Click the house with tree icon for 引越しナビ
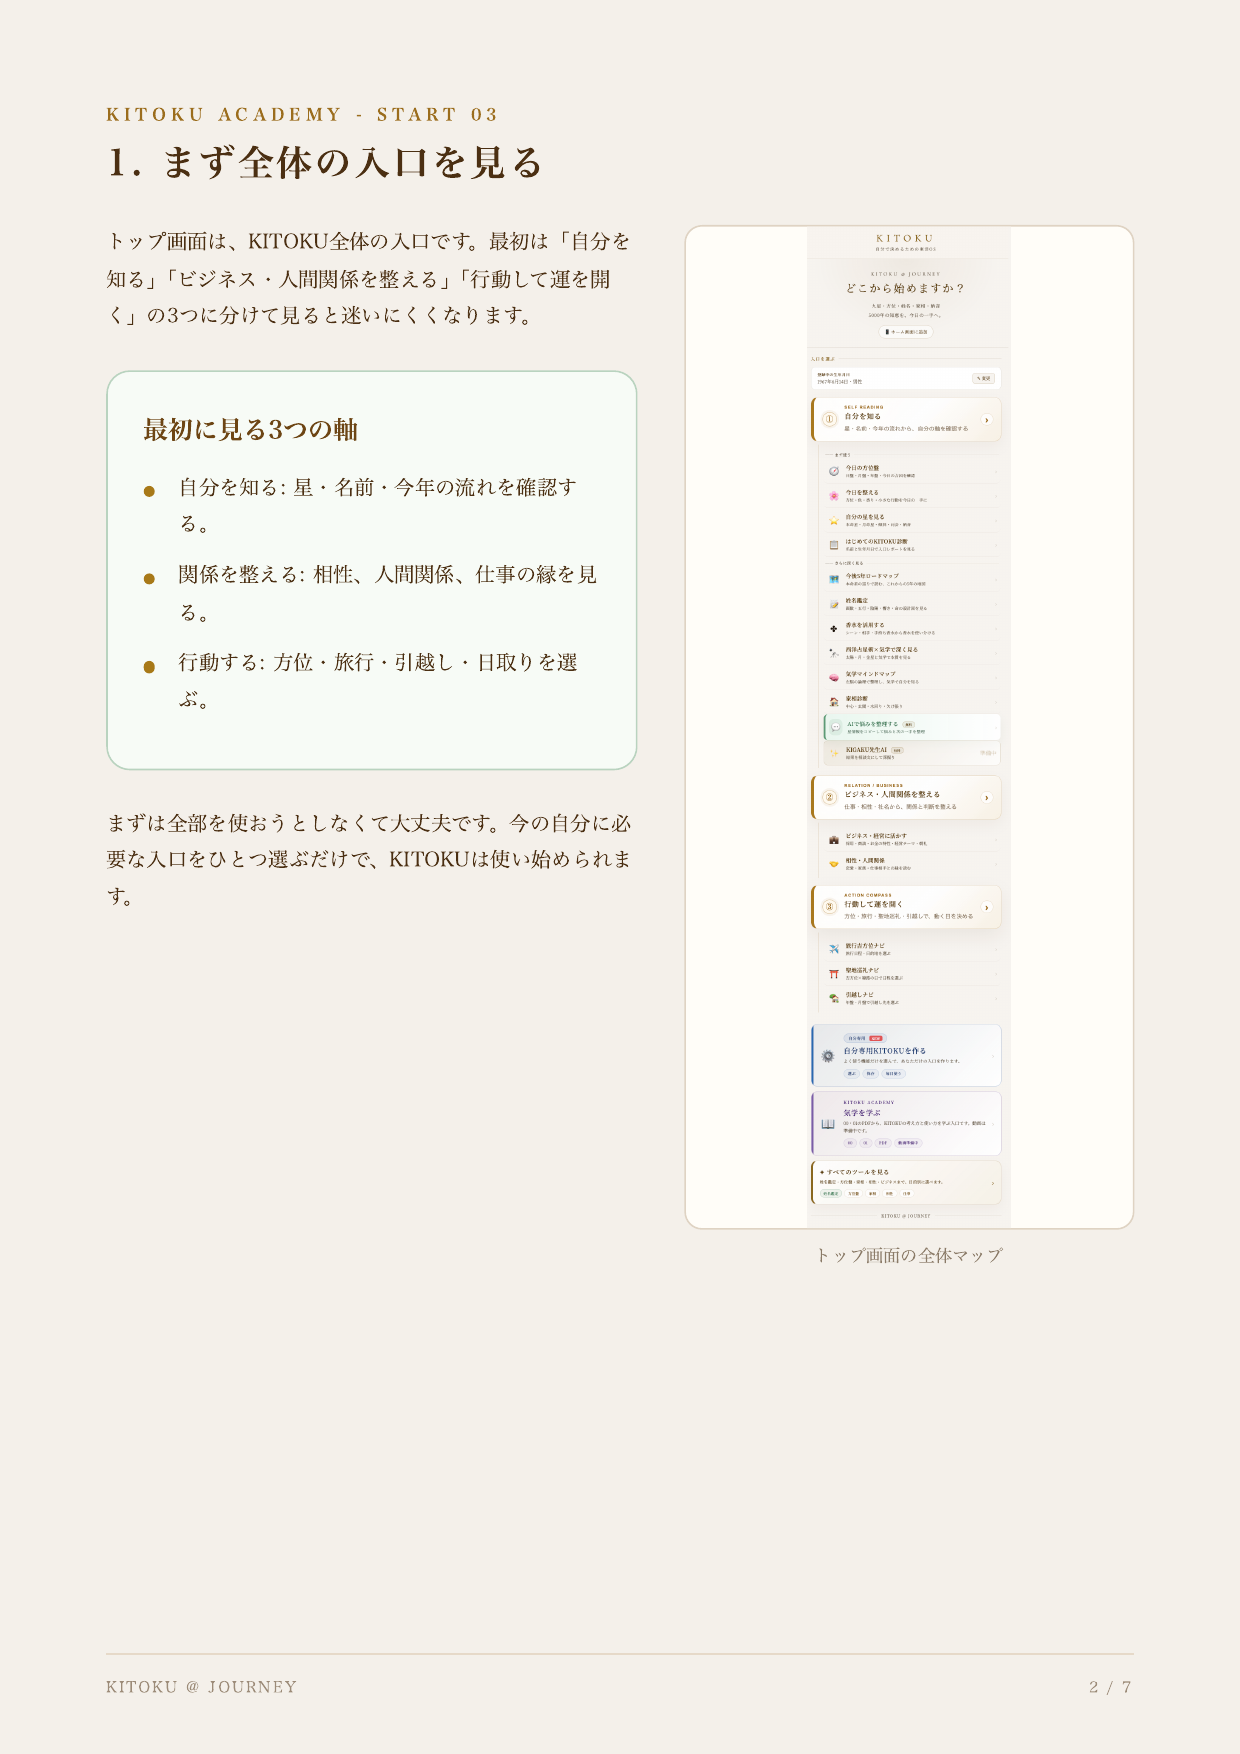The width and height of the screenshot is (1240, 1754). click(x=834, y=998)
